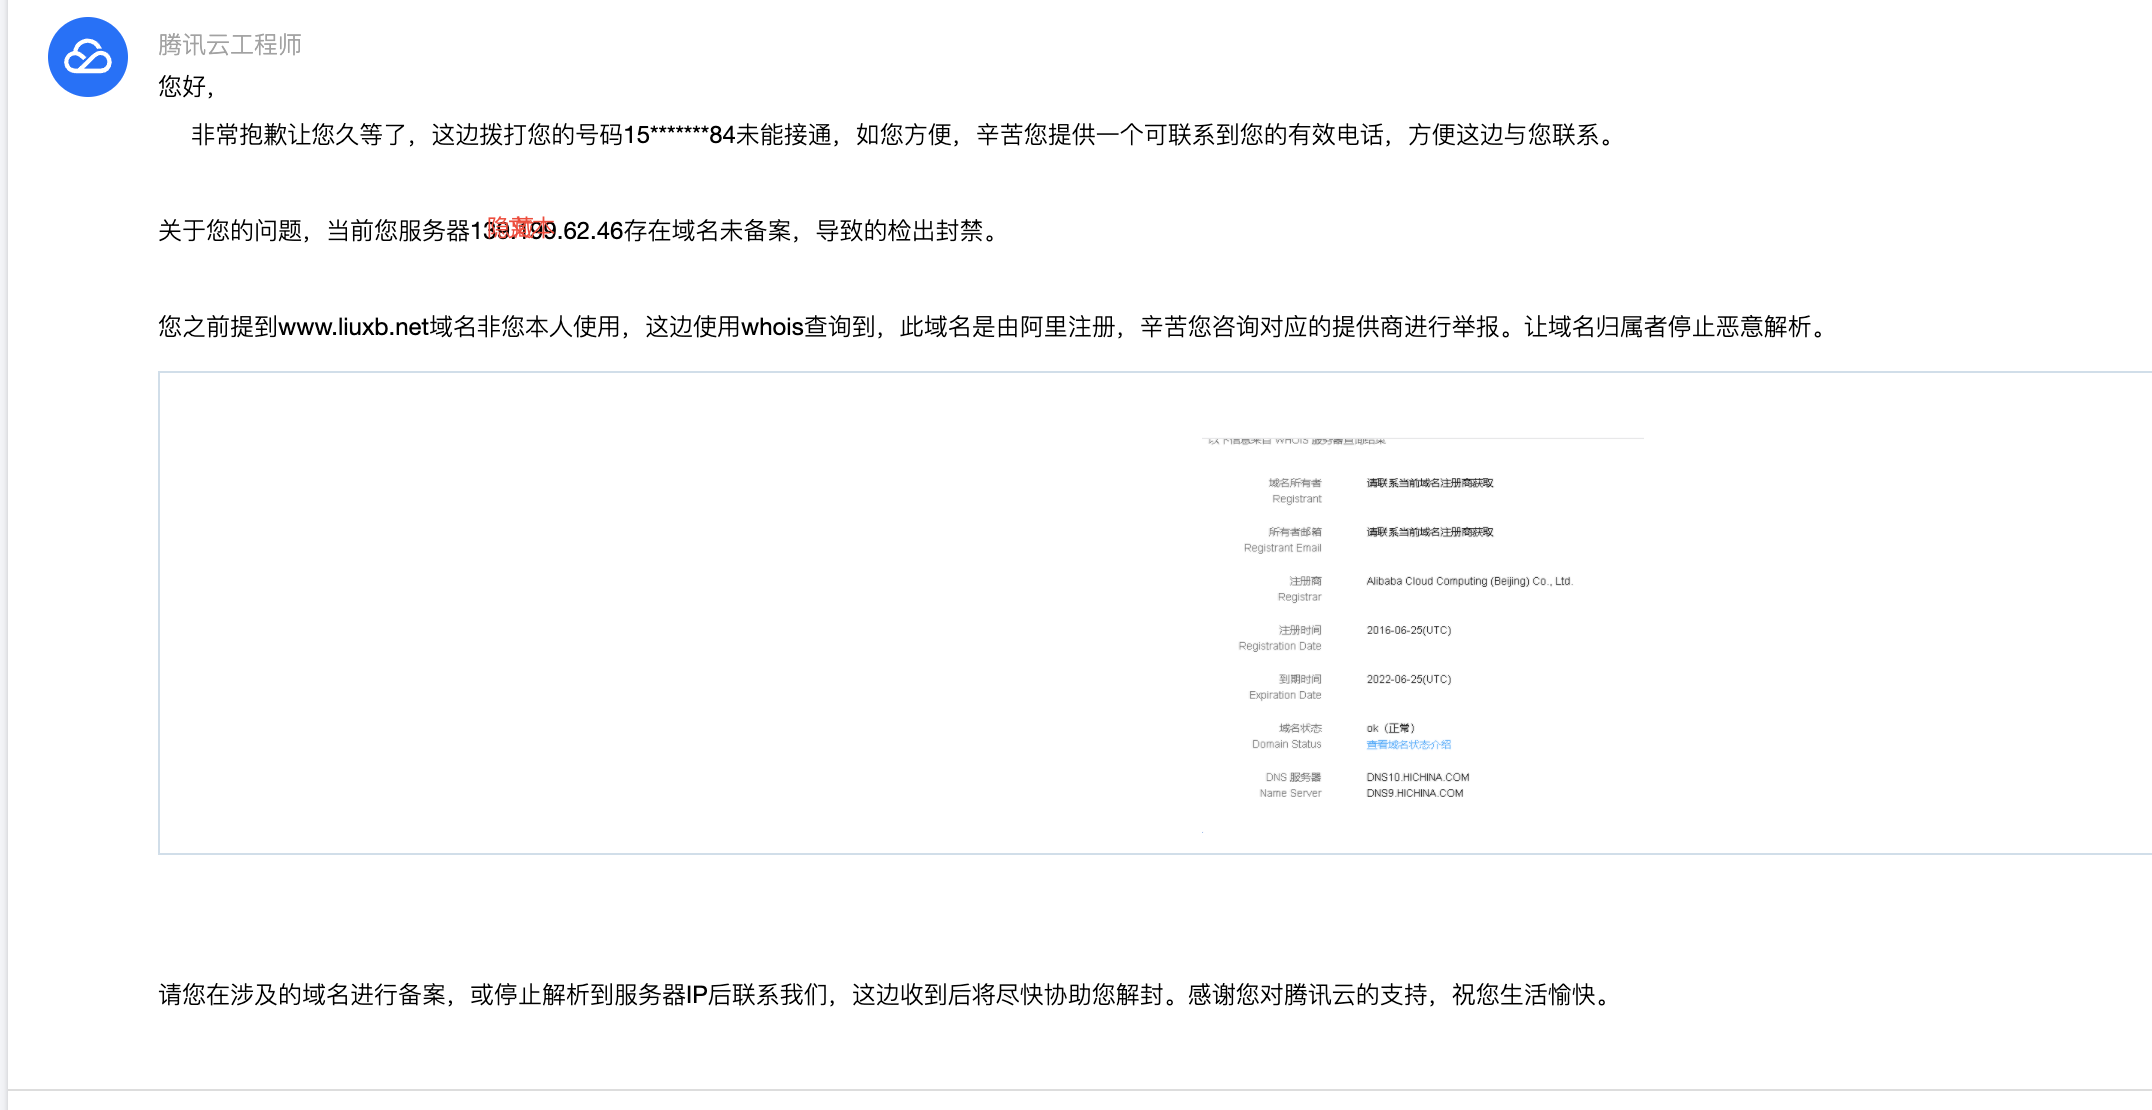This screenshot has height=1110, width=2152.
Task: Click the Registrant value 请联系当前域名注册商获取
Action: tap(1429, 483)
